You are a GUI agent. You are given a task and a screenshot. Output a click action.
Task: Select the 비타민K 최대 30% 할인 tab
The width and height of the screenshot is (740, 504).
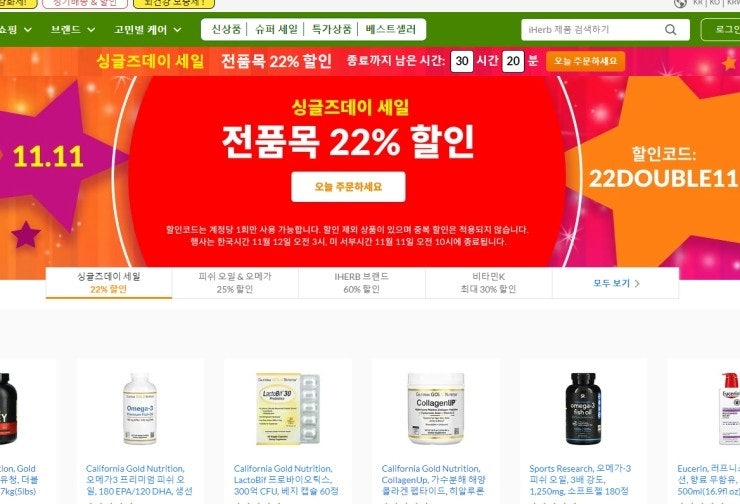point(488,283)
